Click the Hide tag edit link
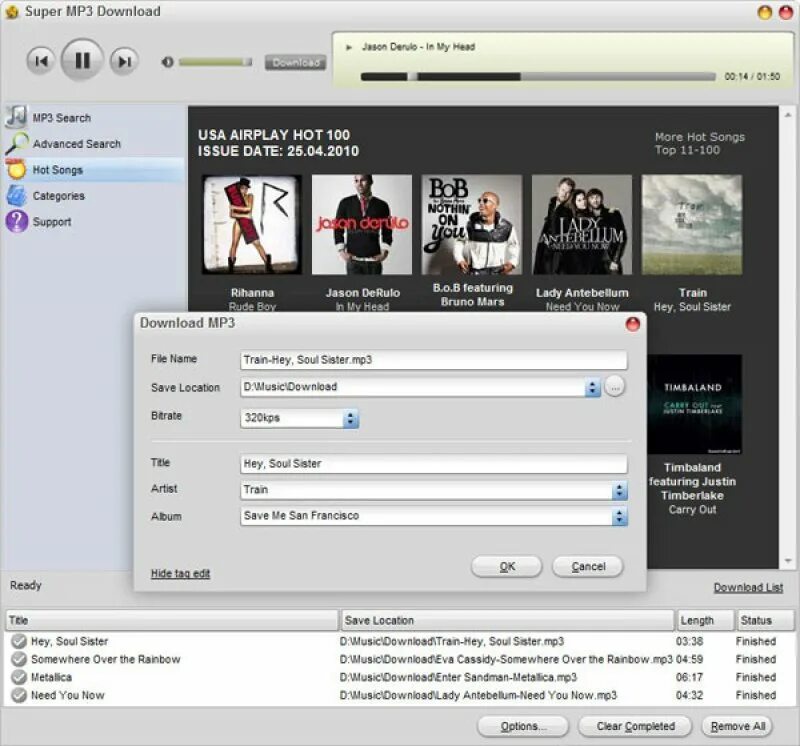 coord(180,574)
